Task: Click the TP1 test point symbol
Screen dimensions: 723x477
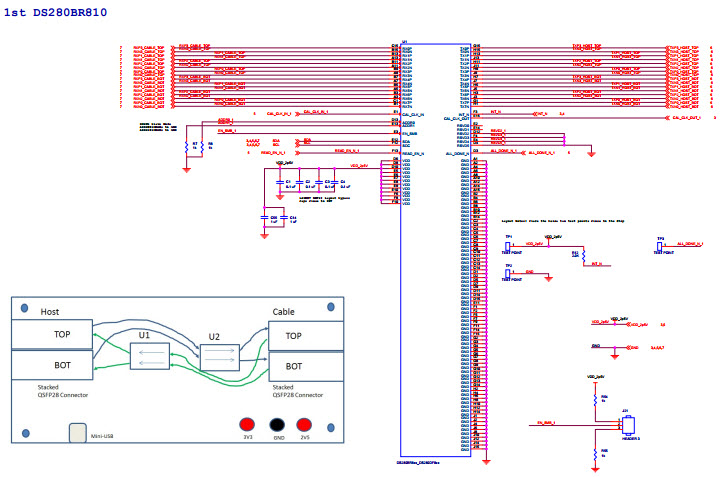Action: tap(508, 245)
